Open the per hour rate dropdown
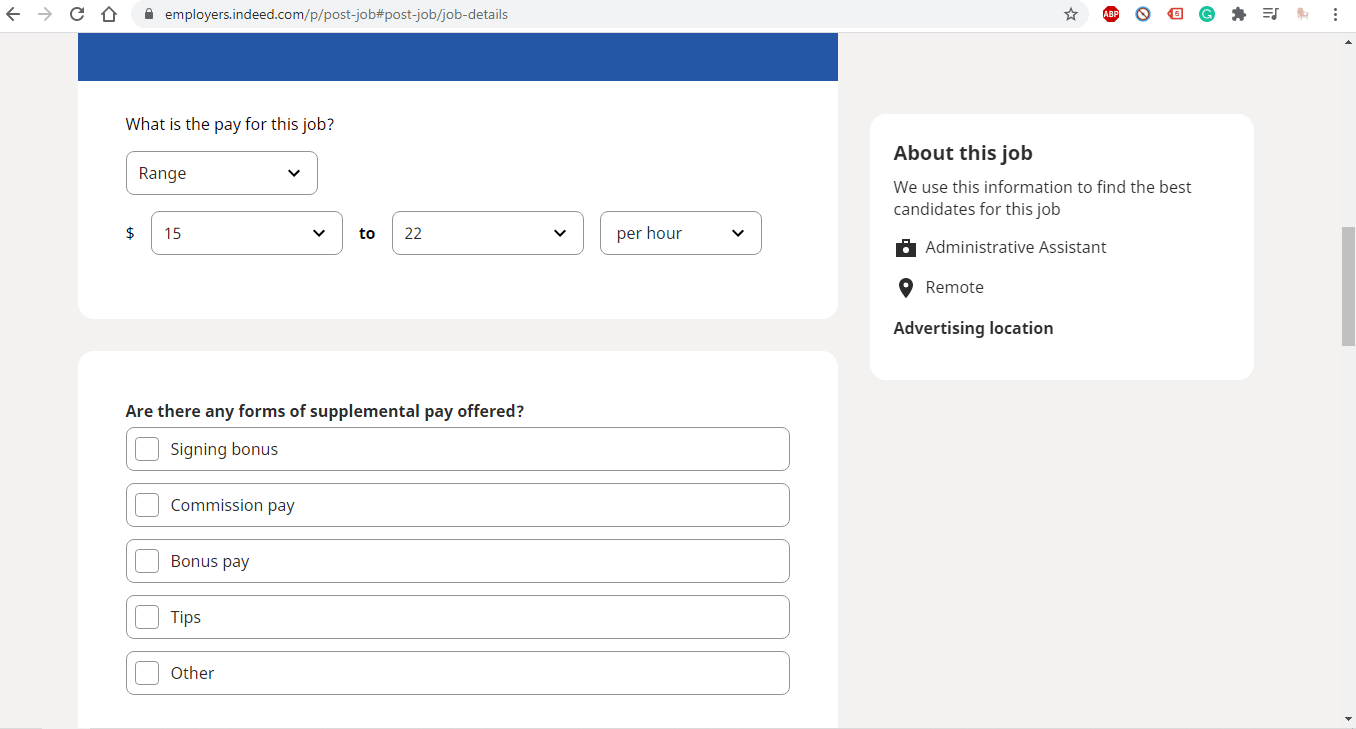1356x729 pixels. [680, 233]
